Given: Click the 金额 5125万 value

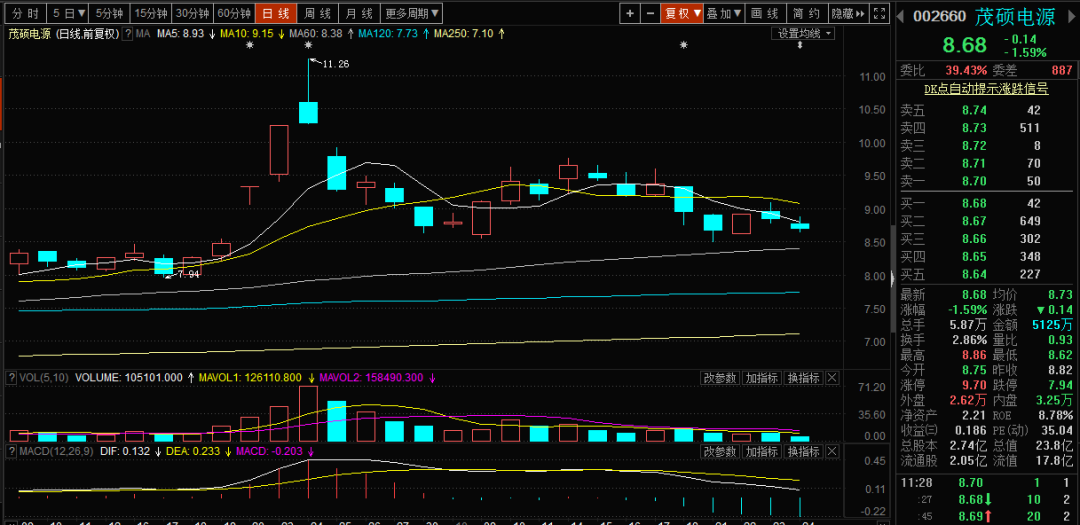Looking at the screenshot, I should click(x=1051, y=325).
